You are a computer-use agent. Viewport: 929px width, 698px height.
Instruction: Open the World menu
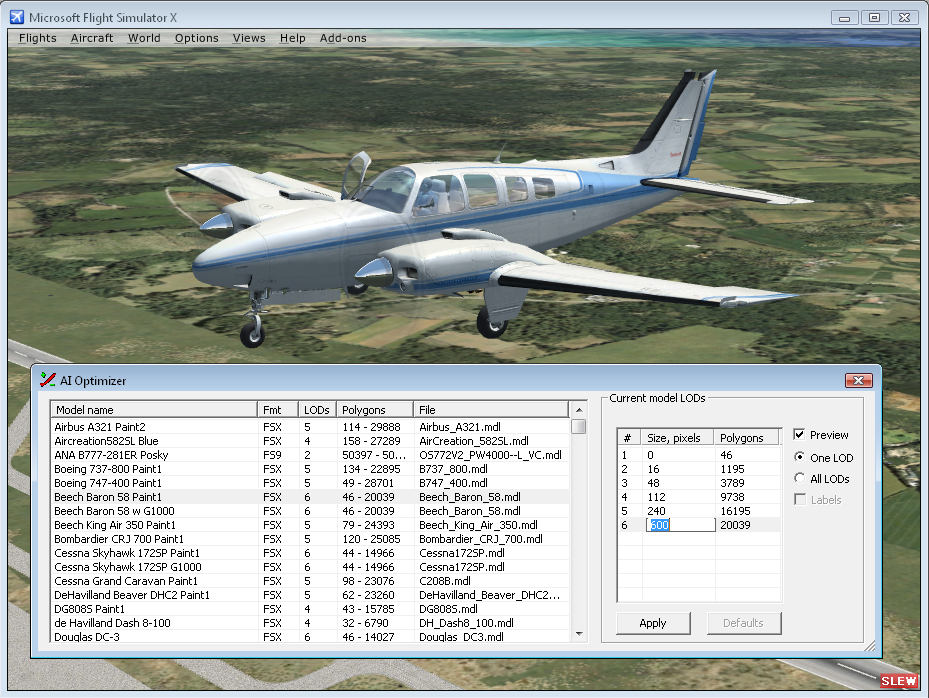click(x=144, y=38)
